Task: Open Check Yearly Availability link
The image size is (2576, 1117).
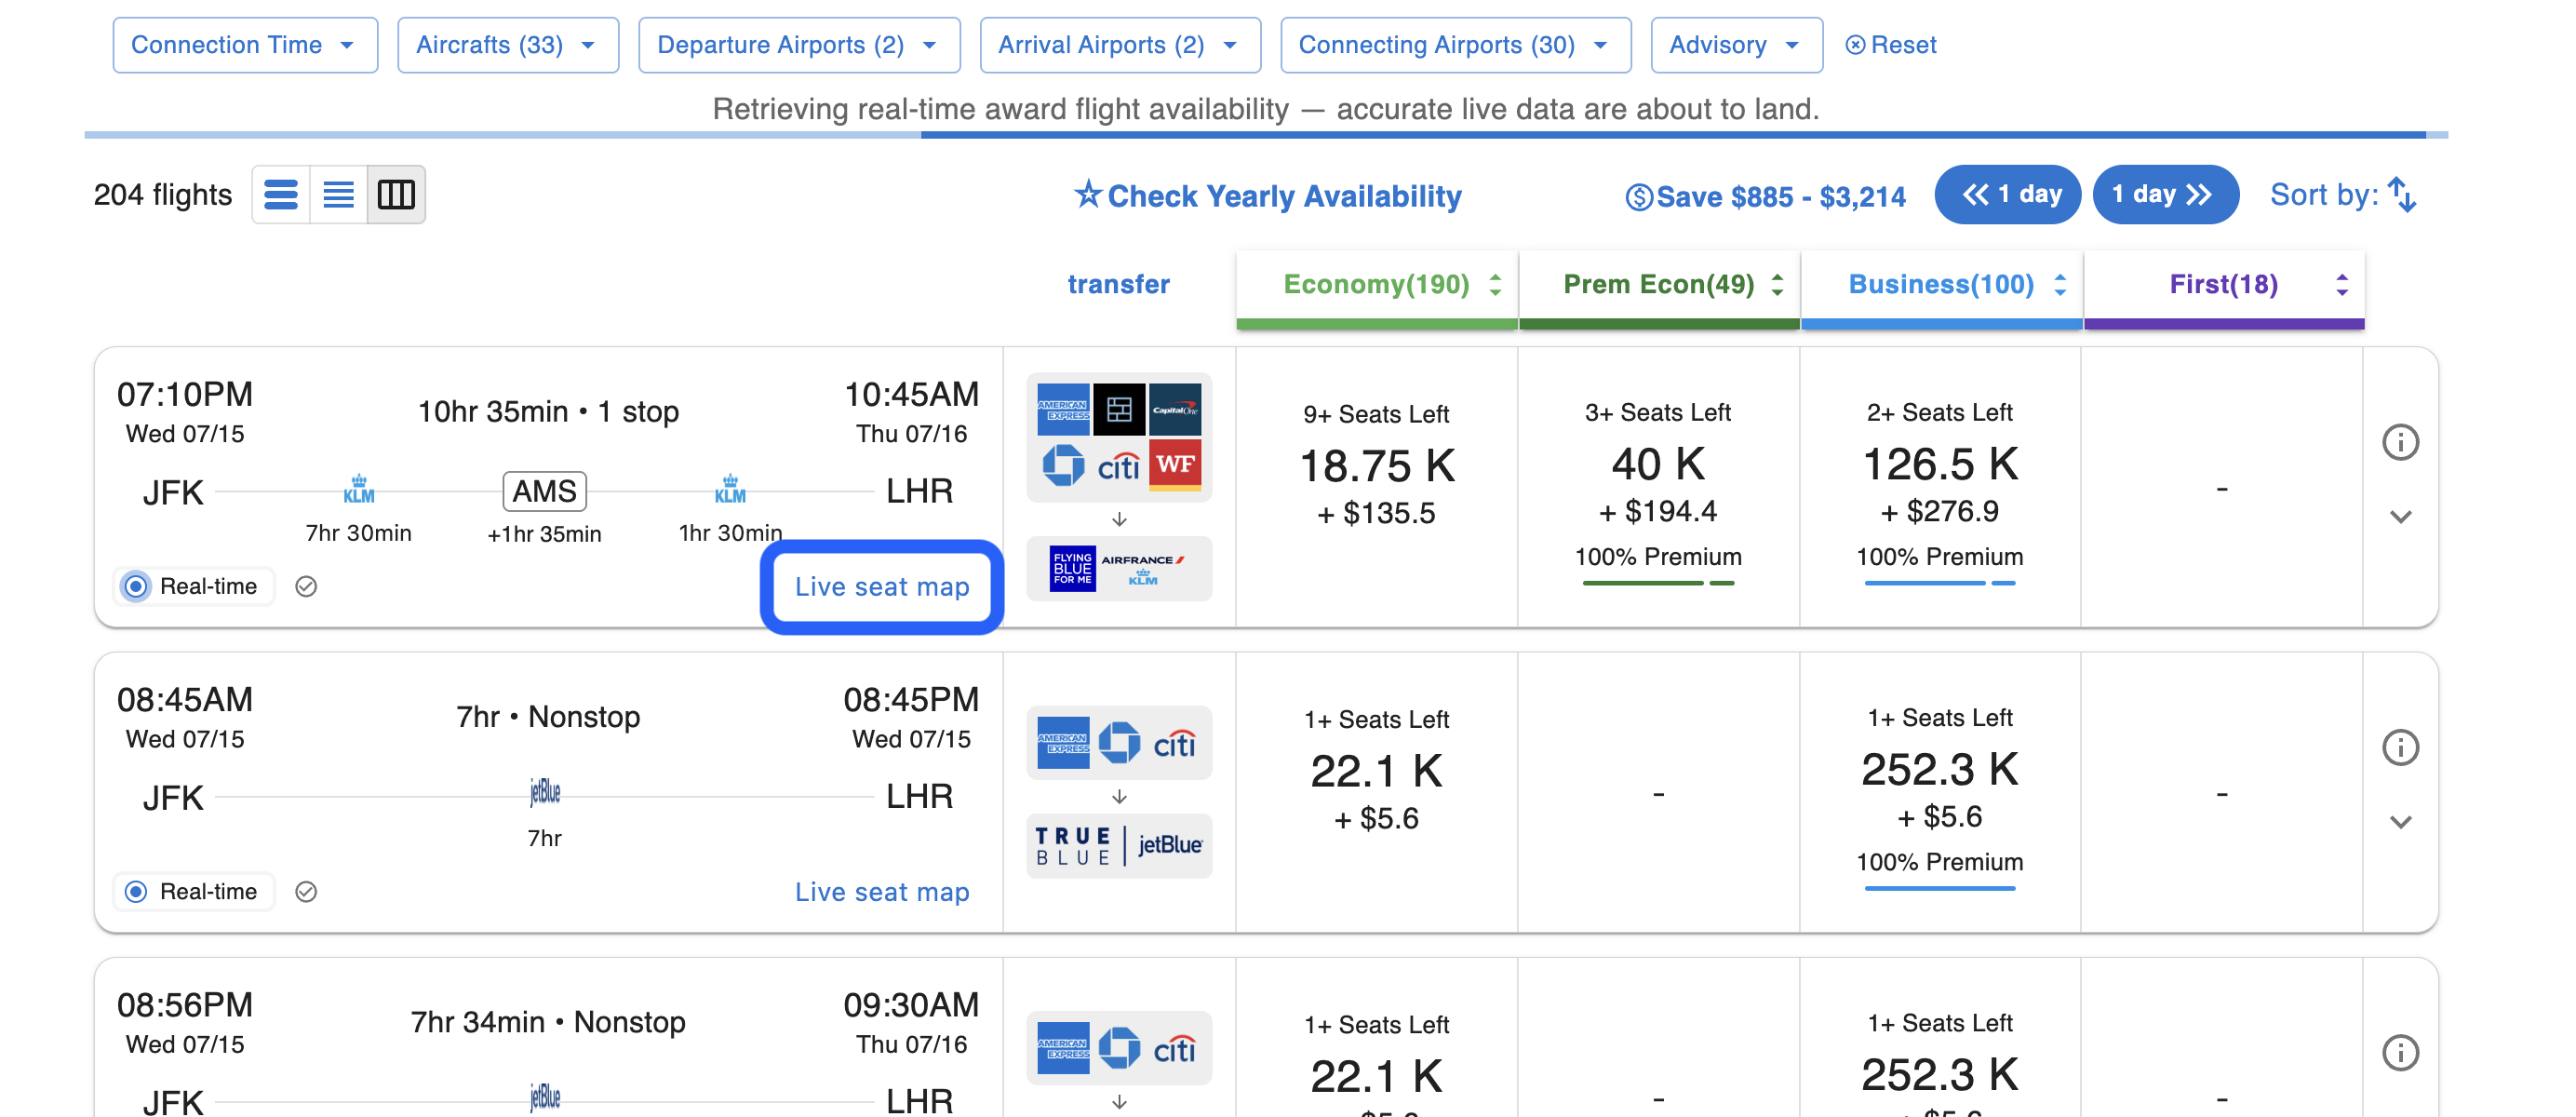Action: [1267, 195]
